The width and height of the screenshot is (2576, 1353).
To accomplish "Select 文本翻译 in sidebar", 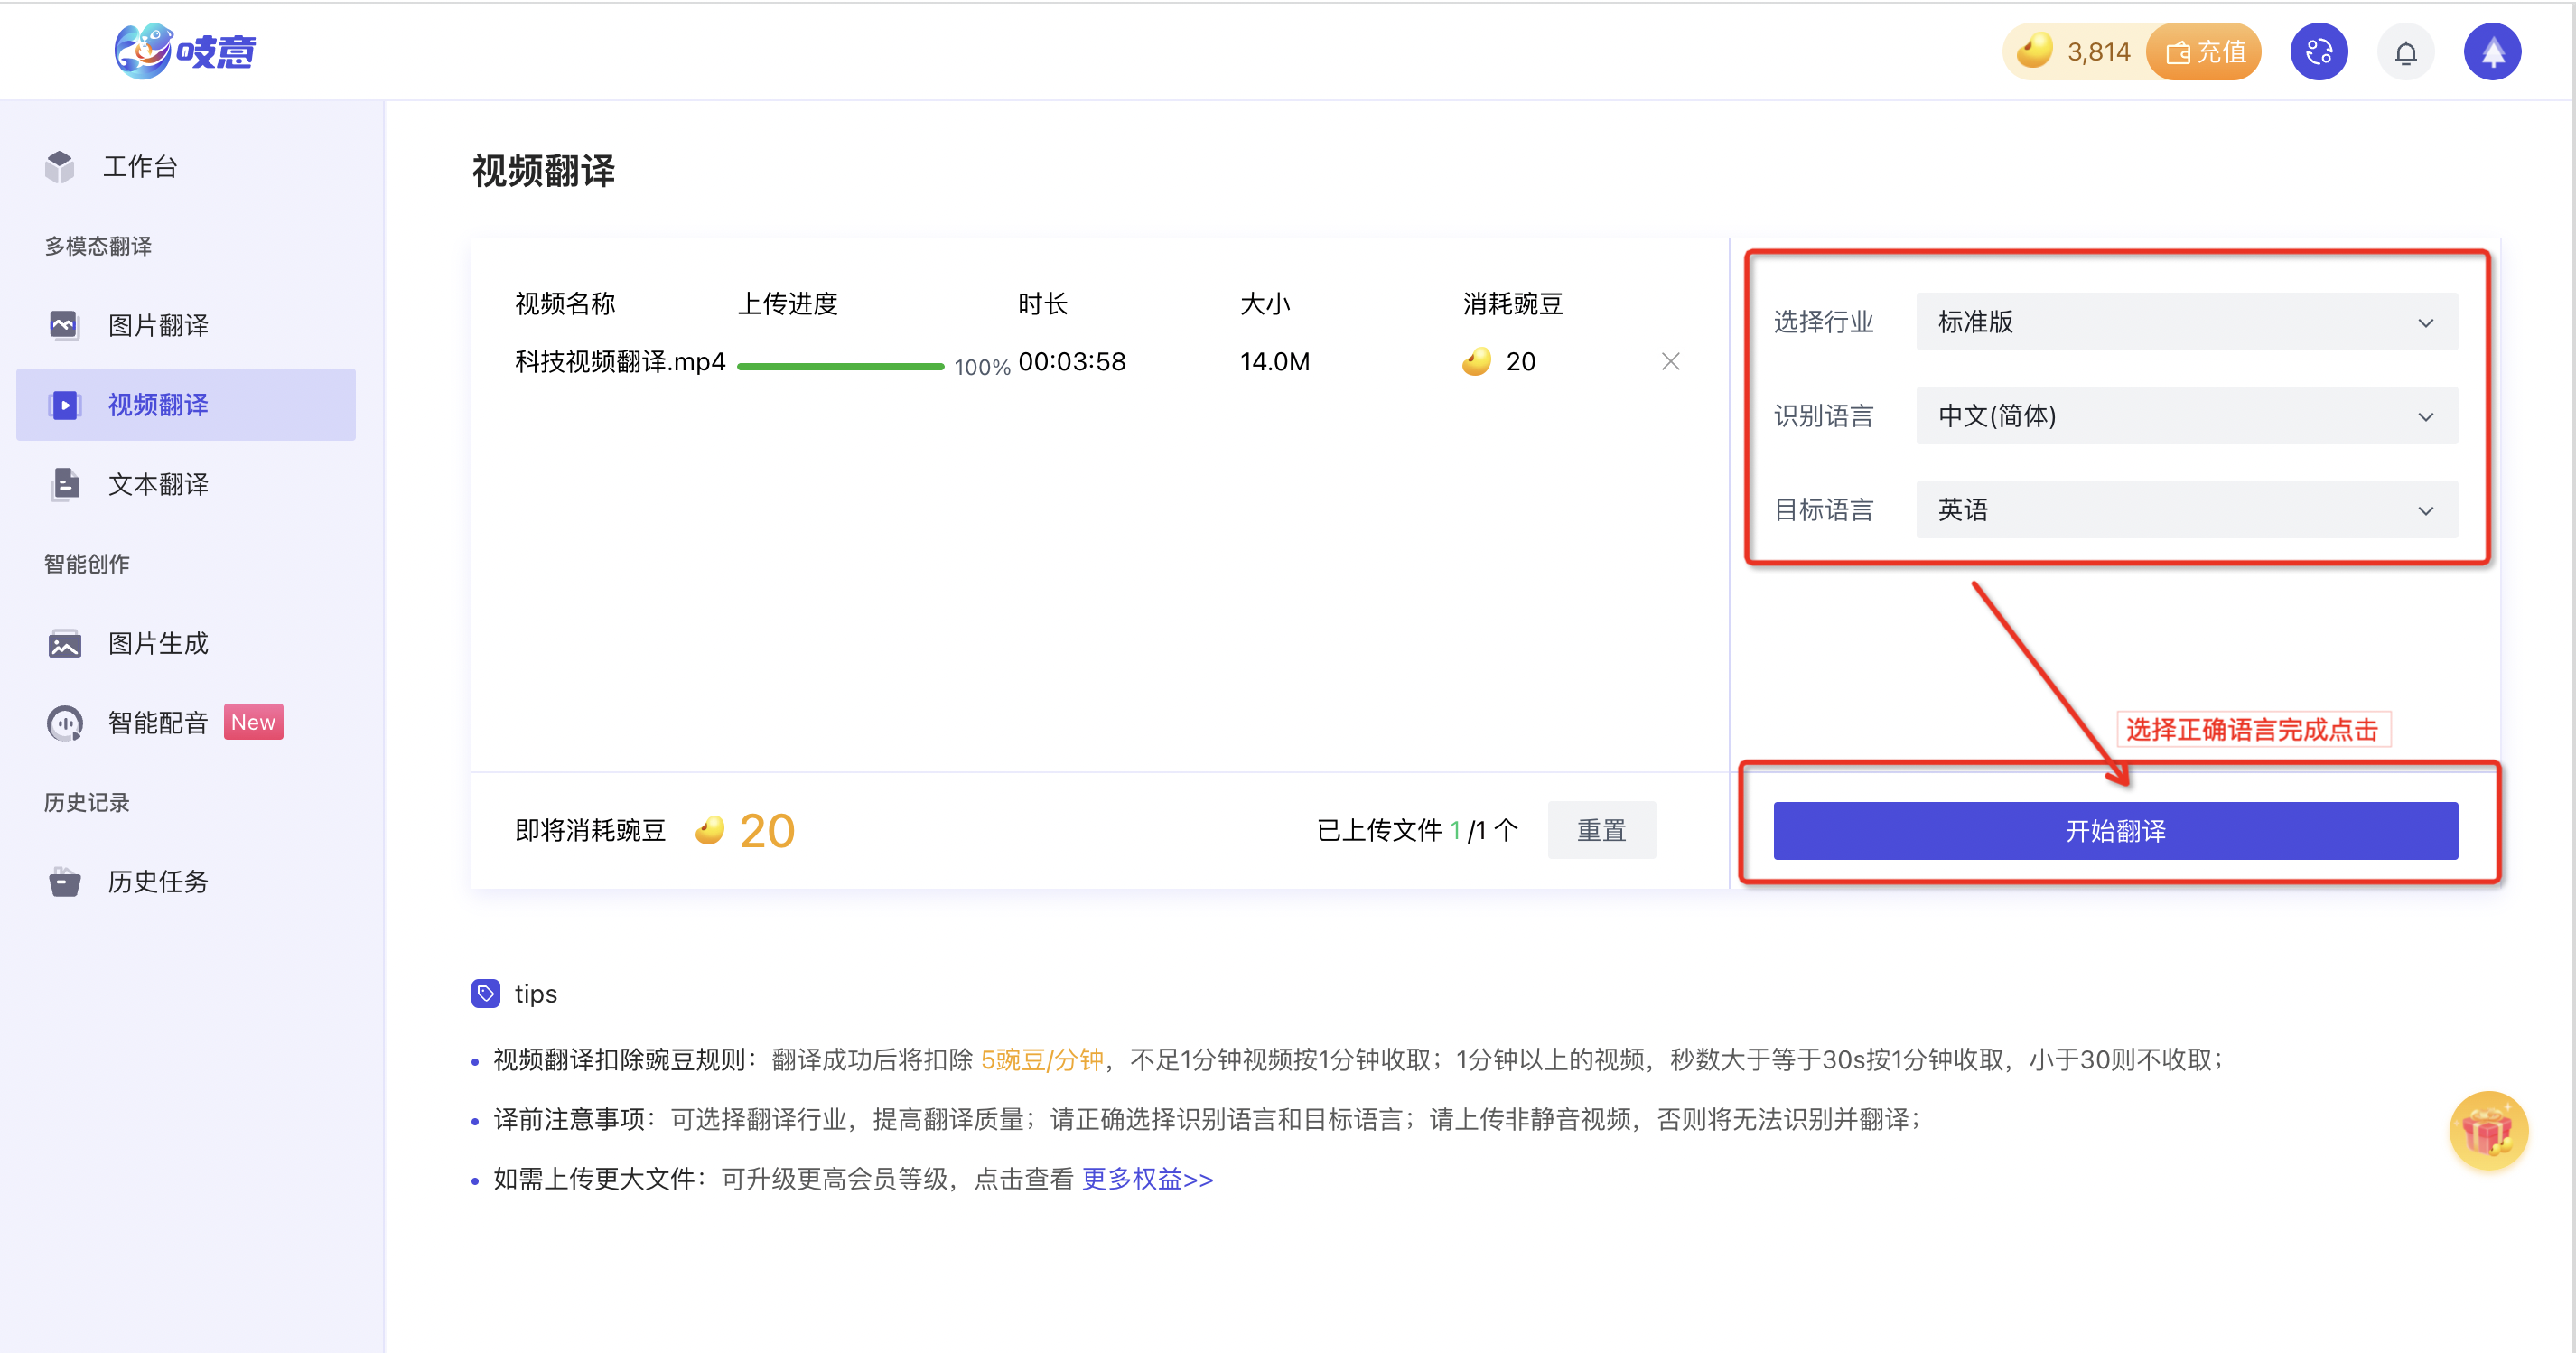I will click(158, 484).
